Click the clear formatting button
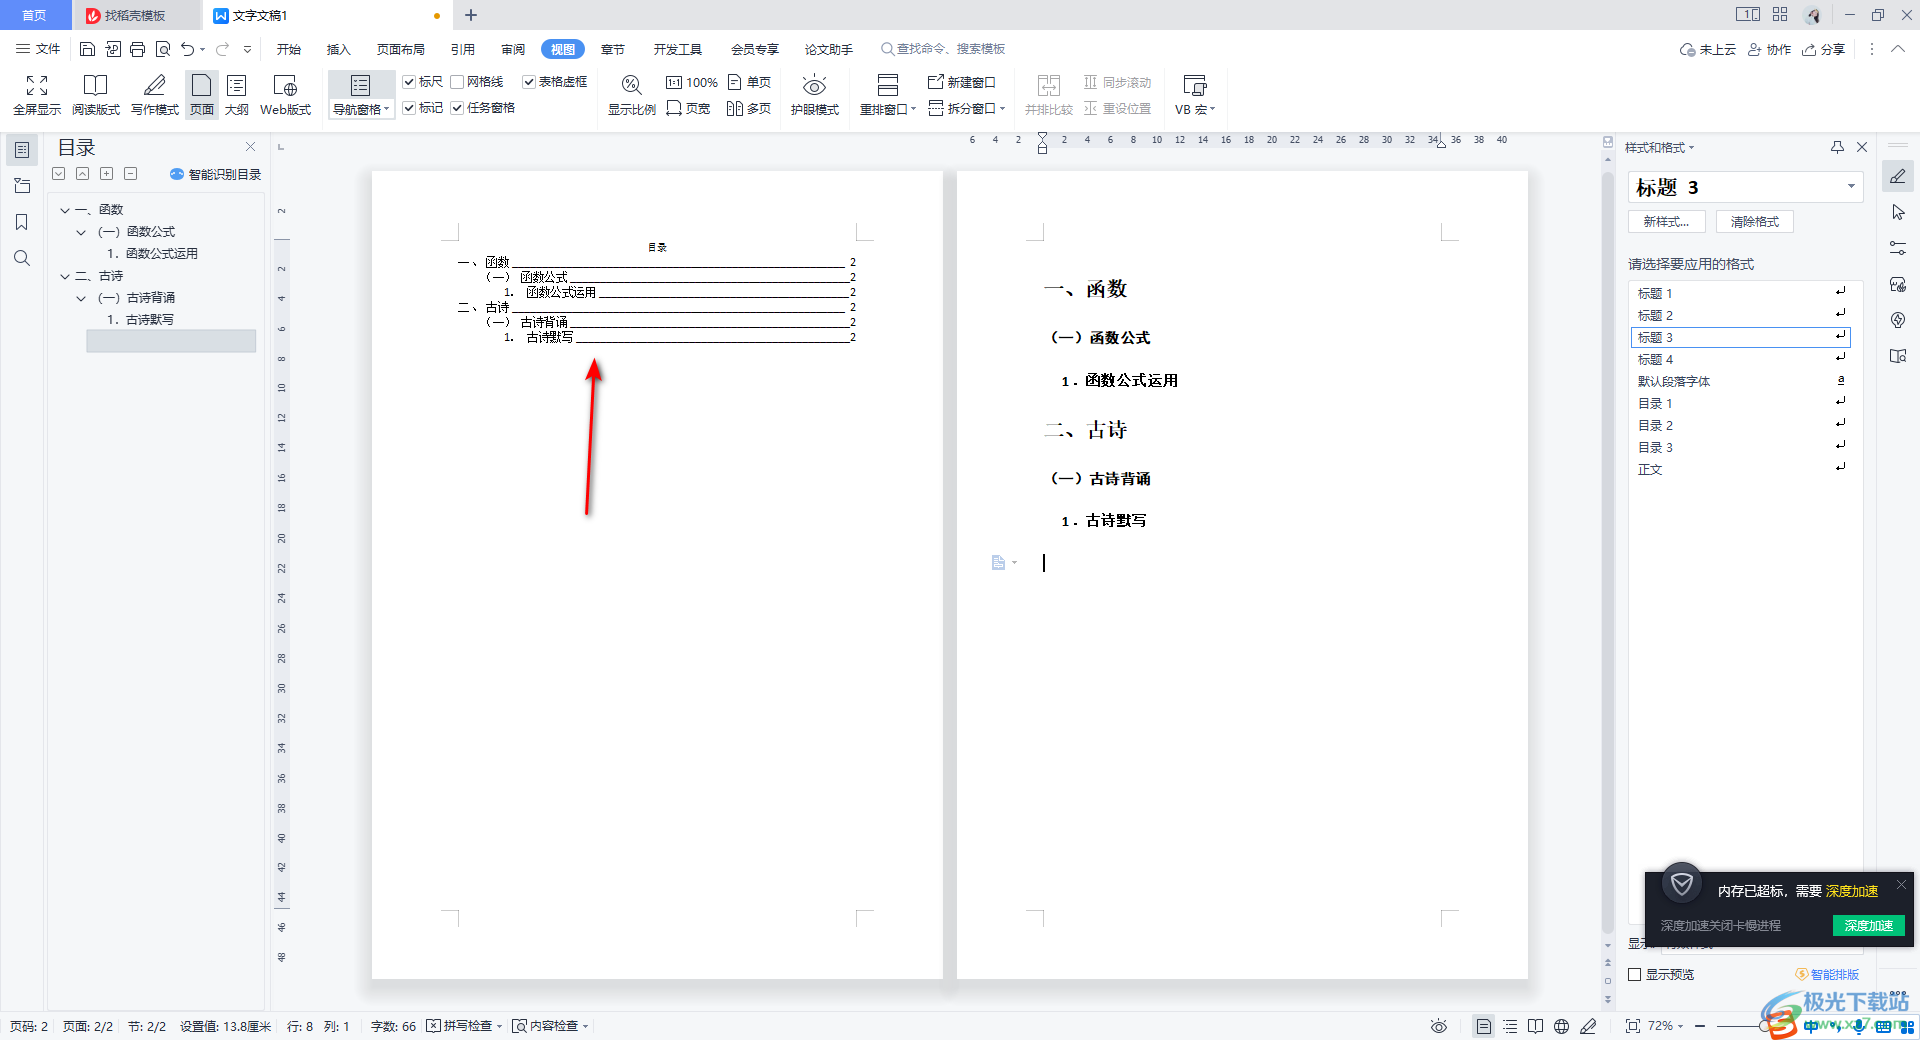This screenshot has width=1920, height=1040. pos(1754,222)
